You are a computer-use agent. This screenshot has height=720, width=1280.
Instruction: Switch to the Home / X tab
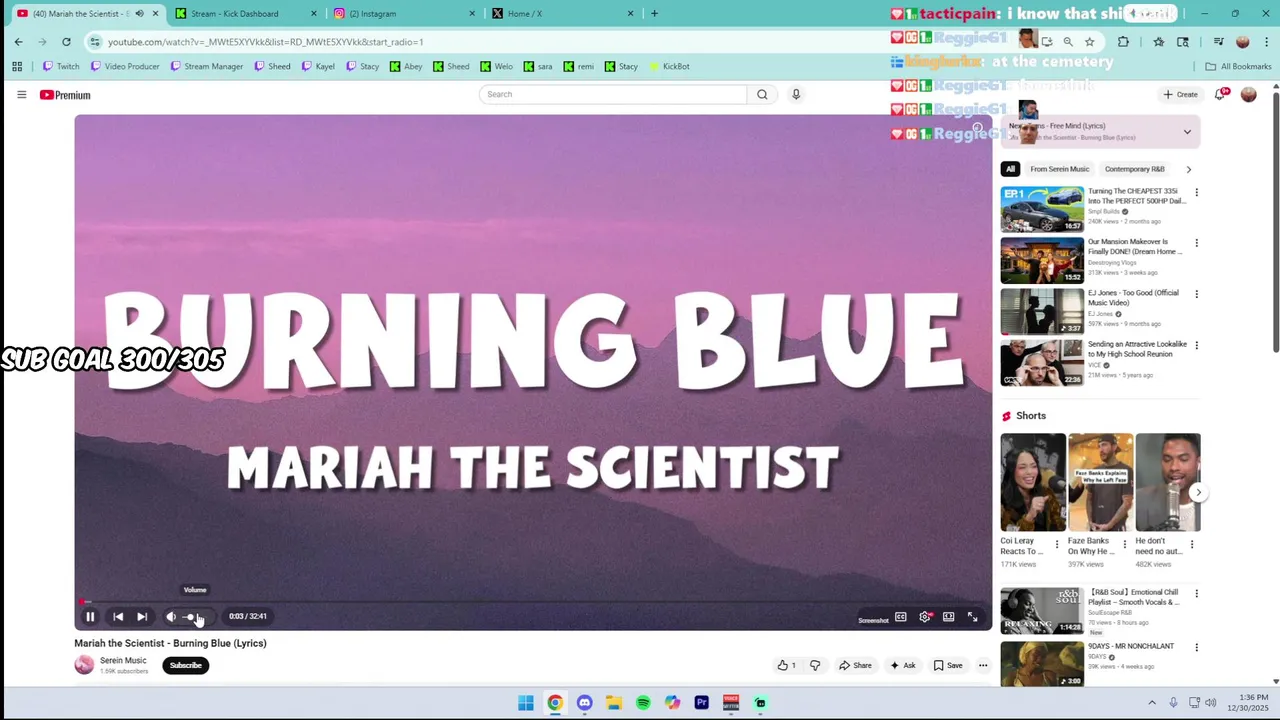[x=563, y=13]
